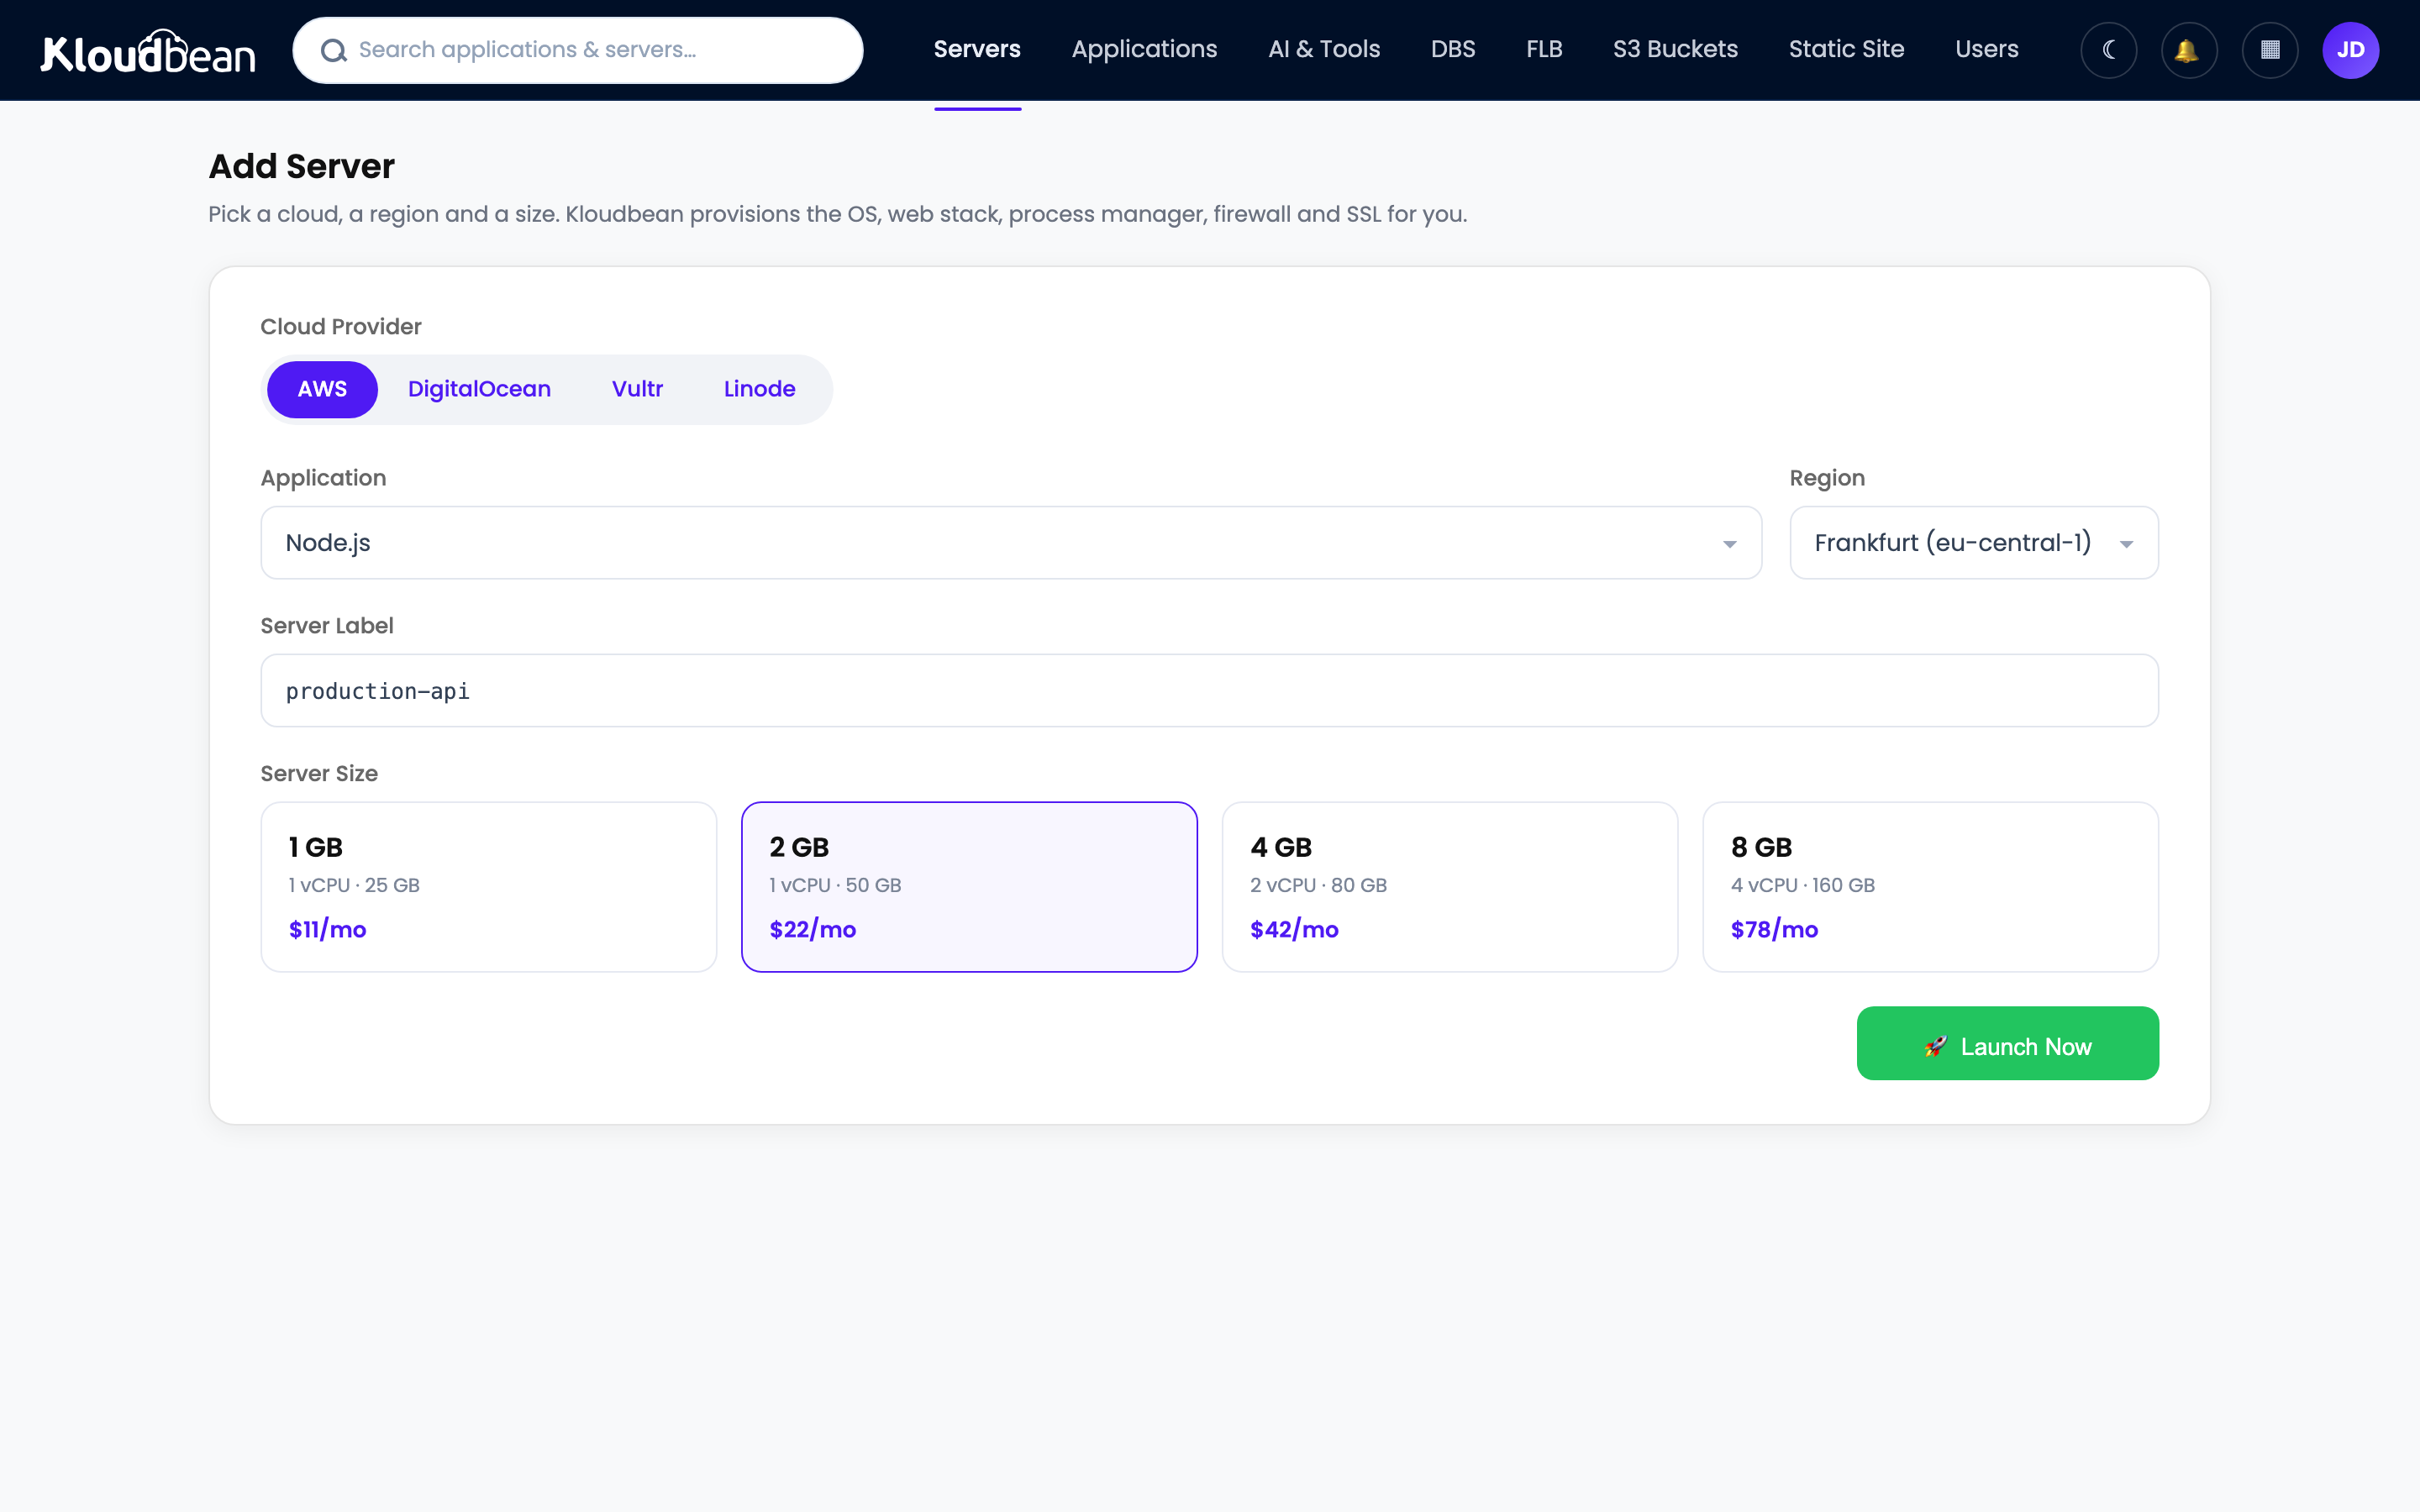Screen dimensions: 2420x1512
Task: Open the Region dropdown showing Frankfurt
Action: point(1974,543)
